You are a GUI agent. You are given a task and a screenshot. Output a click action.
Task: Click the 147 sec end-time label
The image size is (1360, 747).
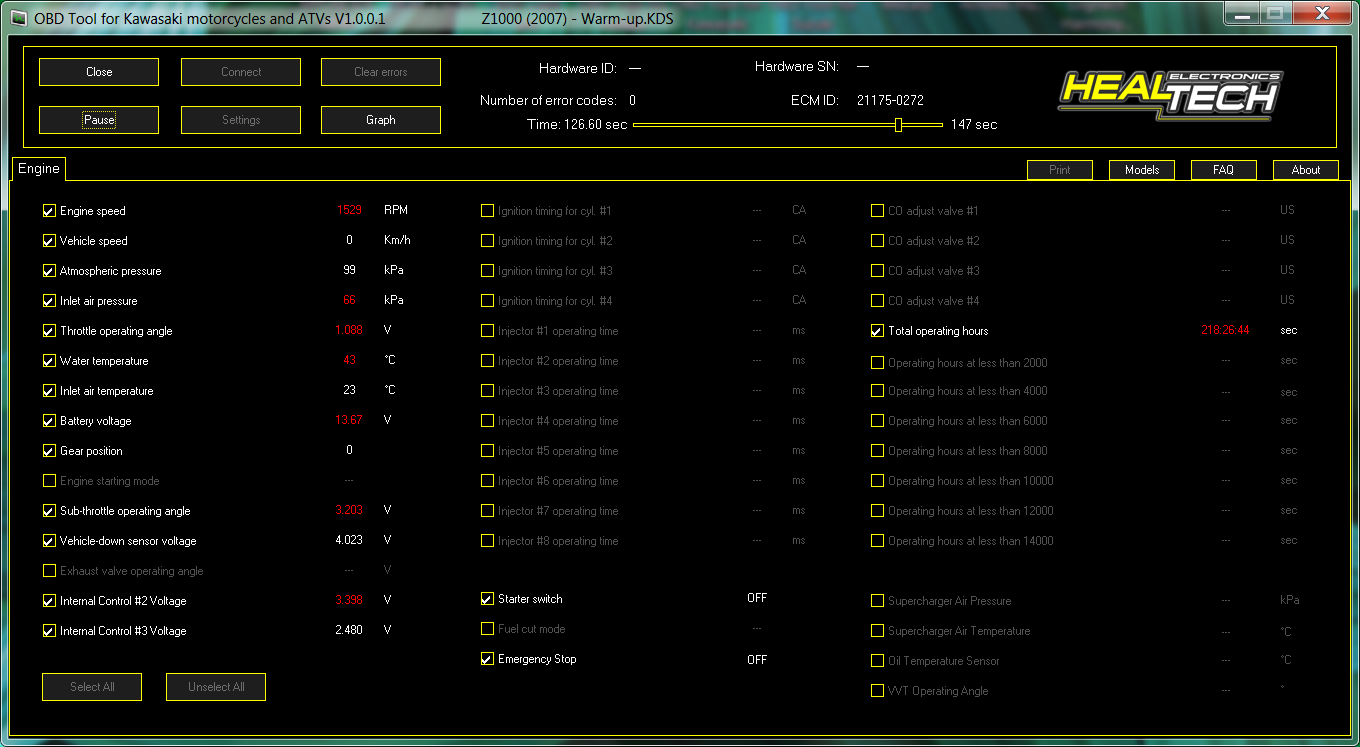coord(974,125)
